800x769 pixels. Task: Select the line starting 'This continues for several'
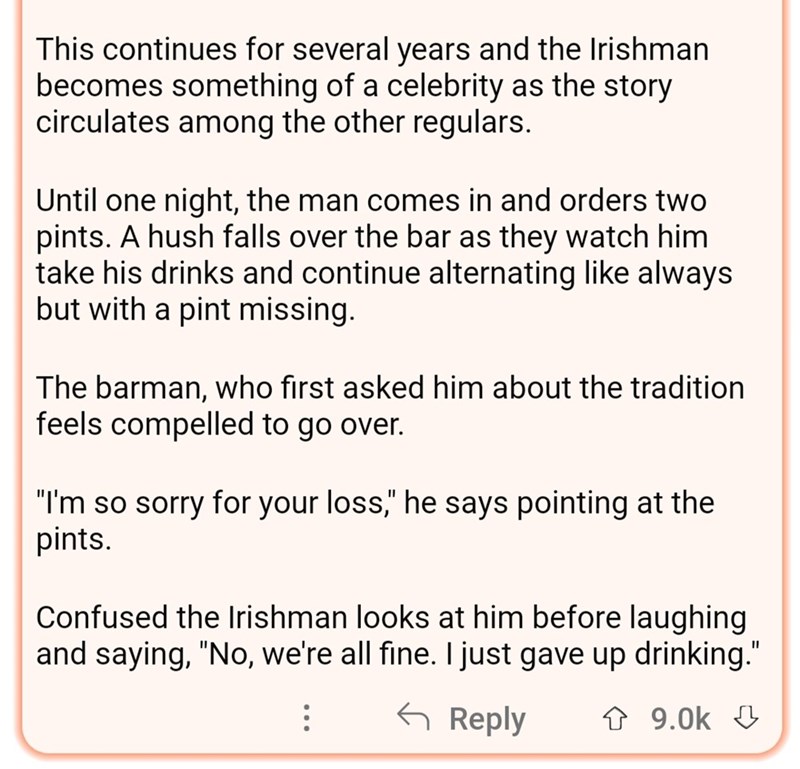pyautogui.click(x=372, y=49)
